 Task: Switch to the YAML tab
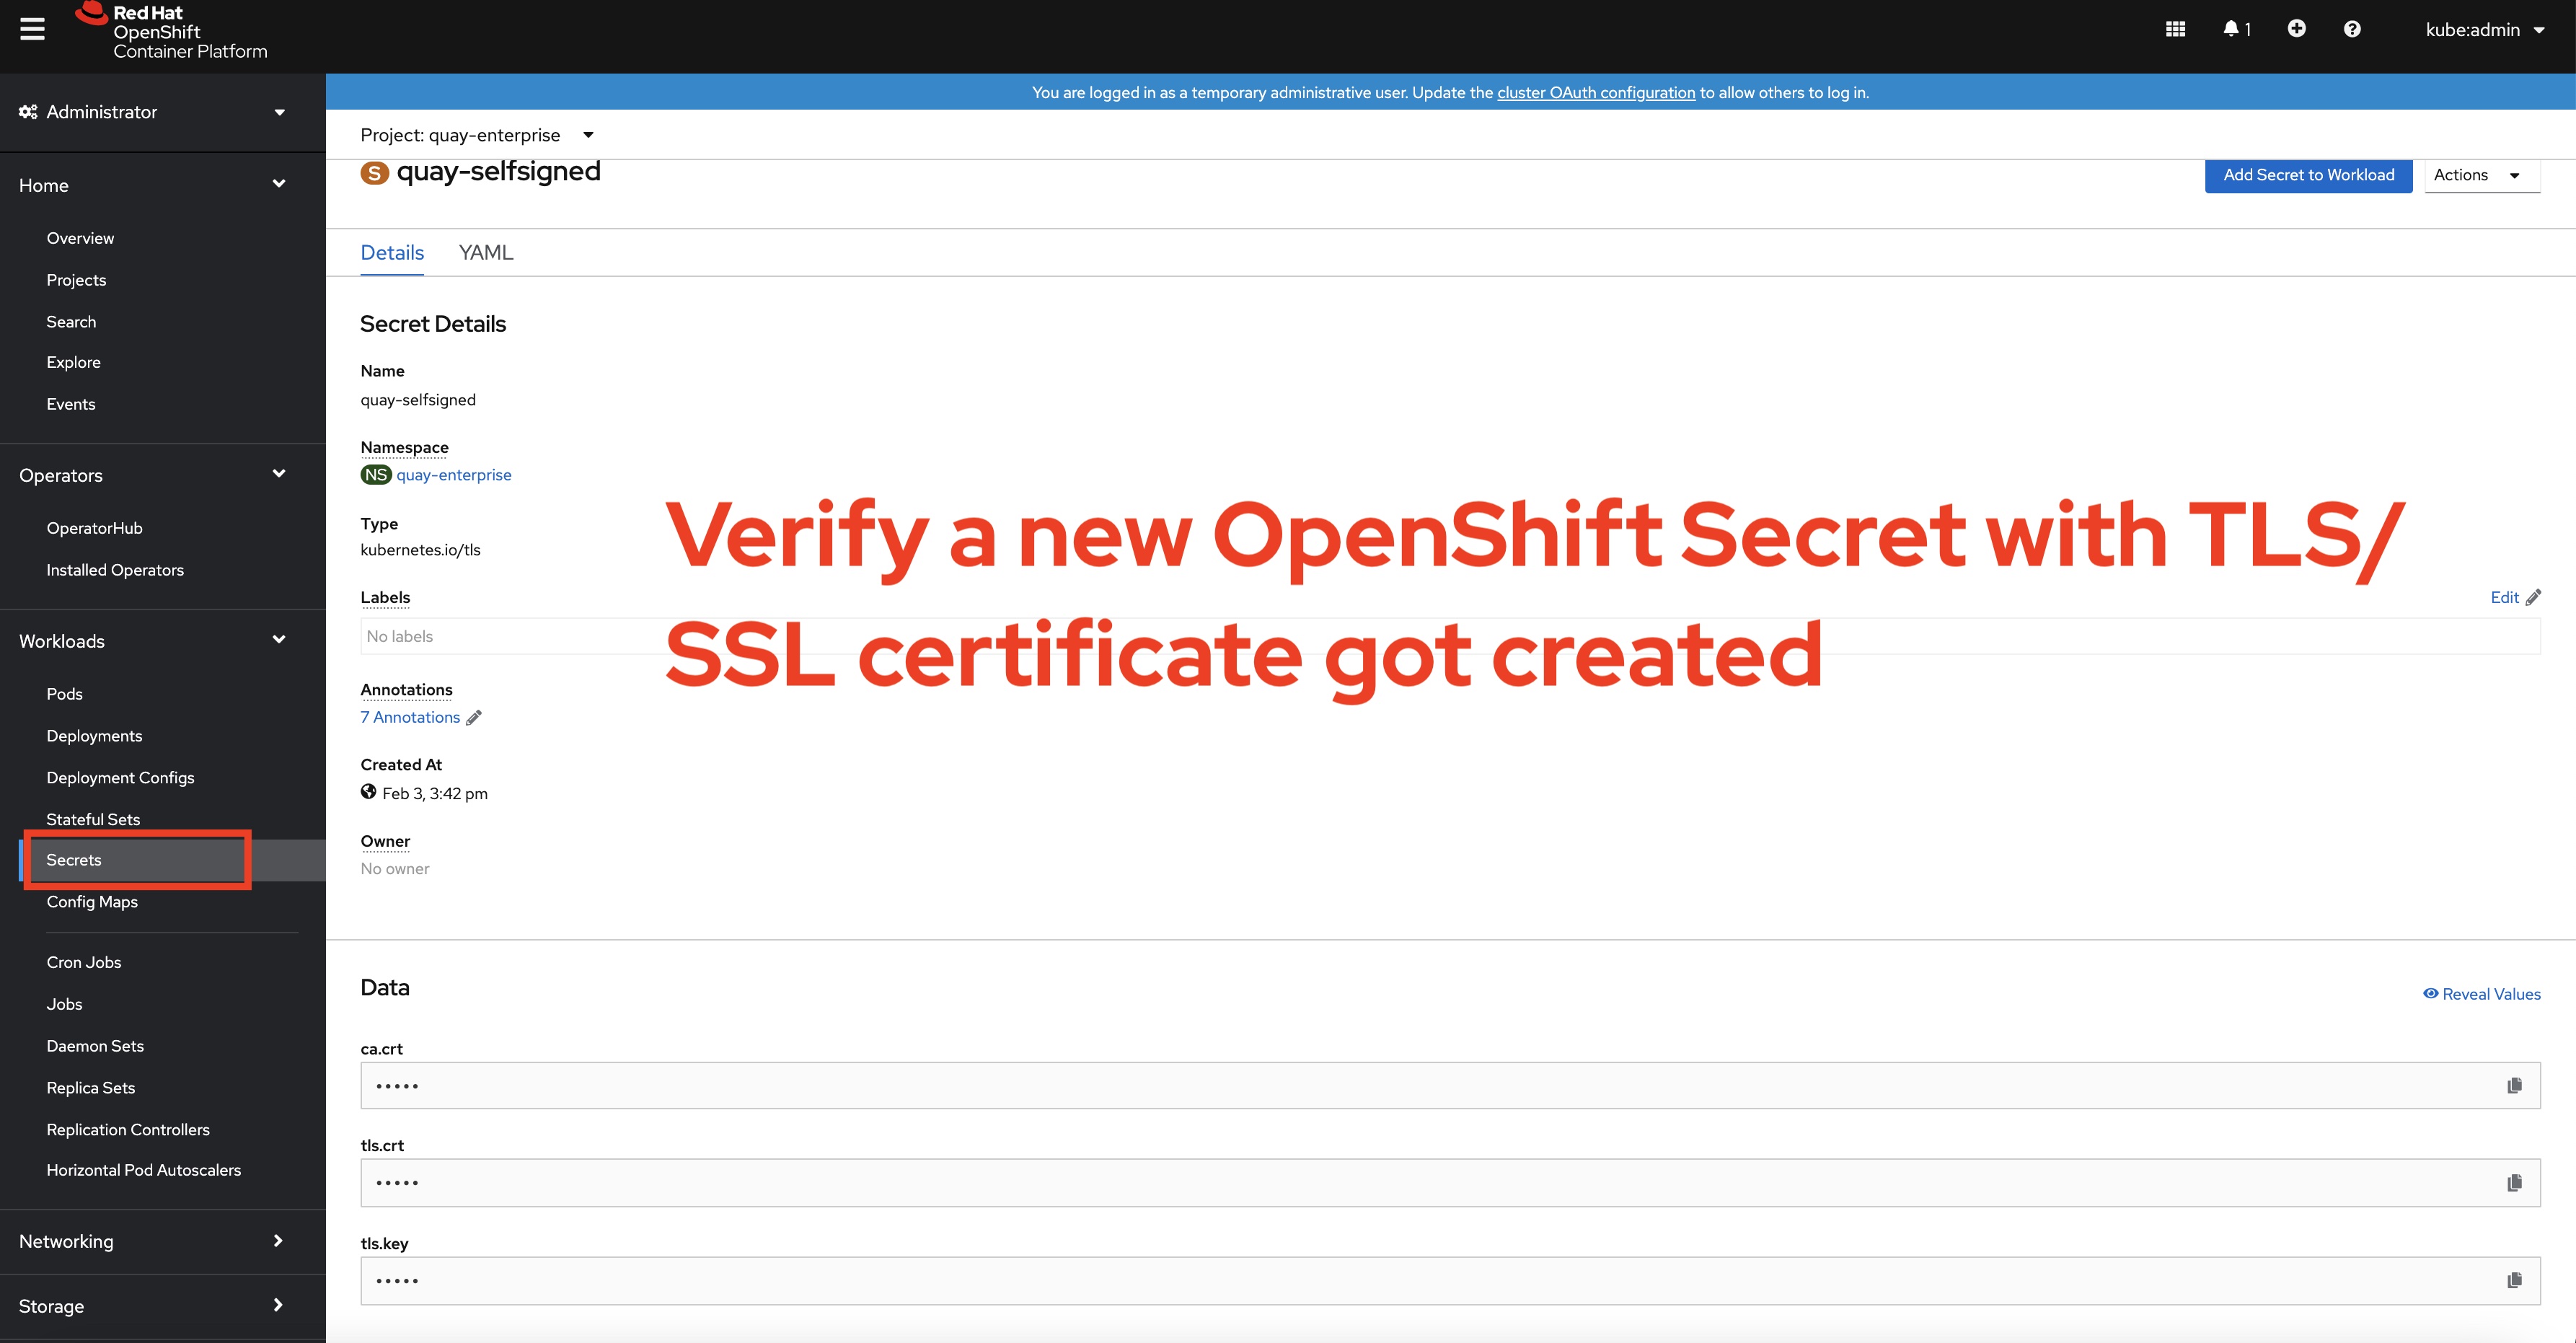pos(486,253)
